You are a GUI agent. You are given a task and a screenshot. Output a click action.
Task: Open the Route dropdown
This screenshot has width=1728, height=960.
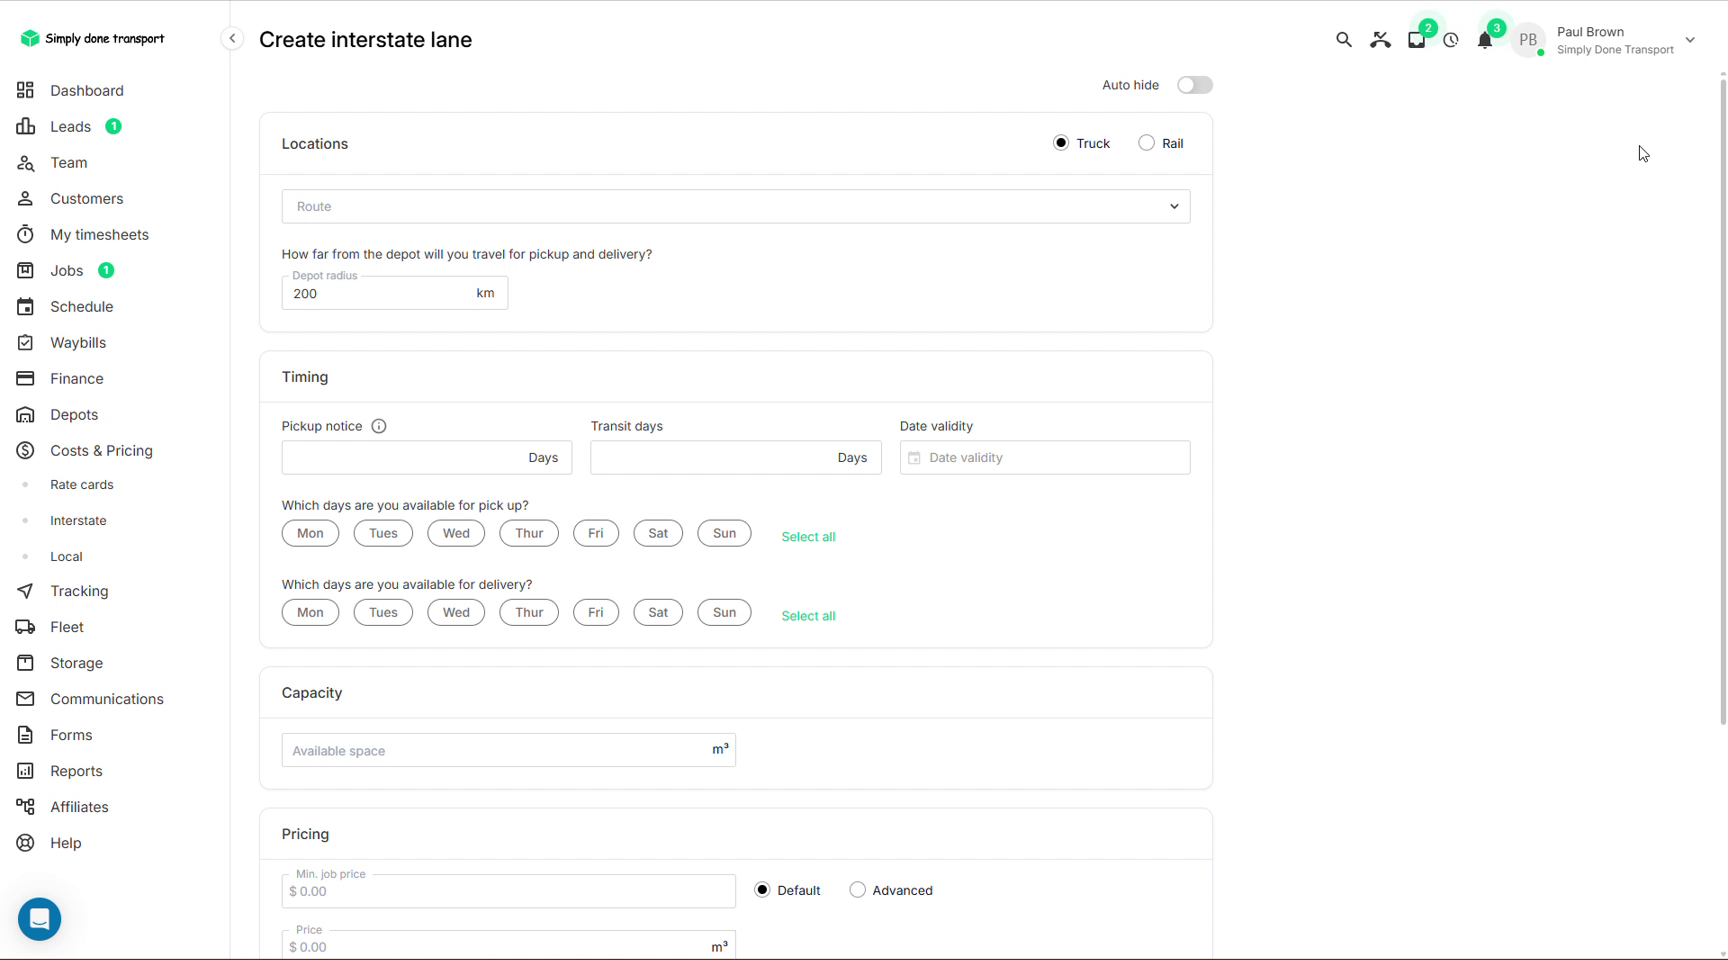[736, 206]
